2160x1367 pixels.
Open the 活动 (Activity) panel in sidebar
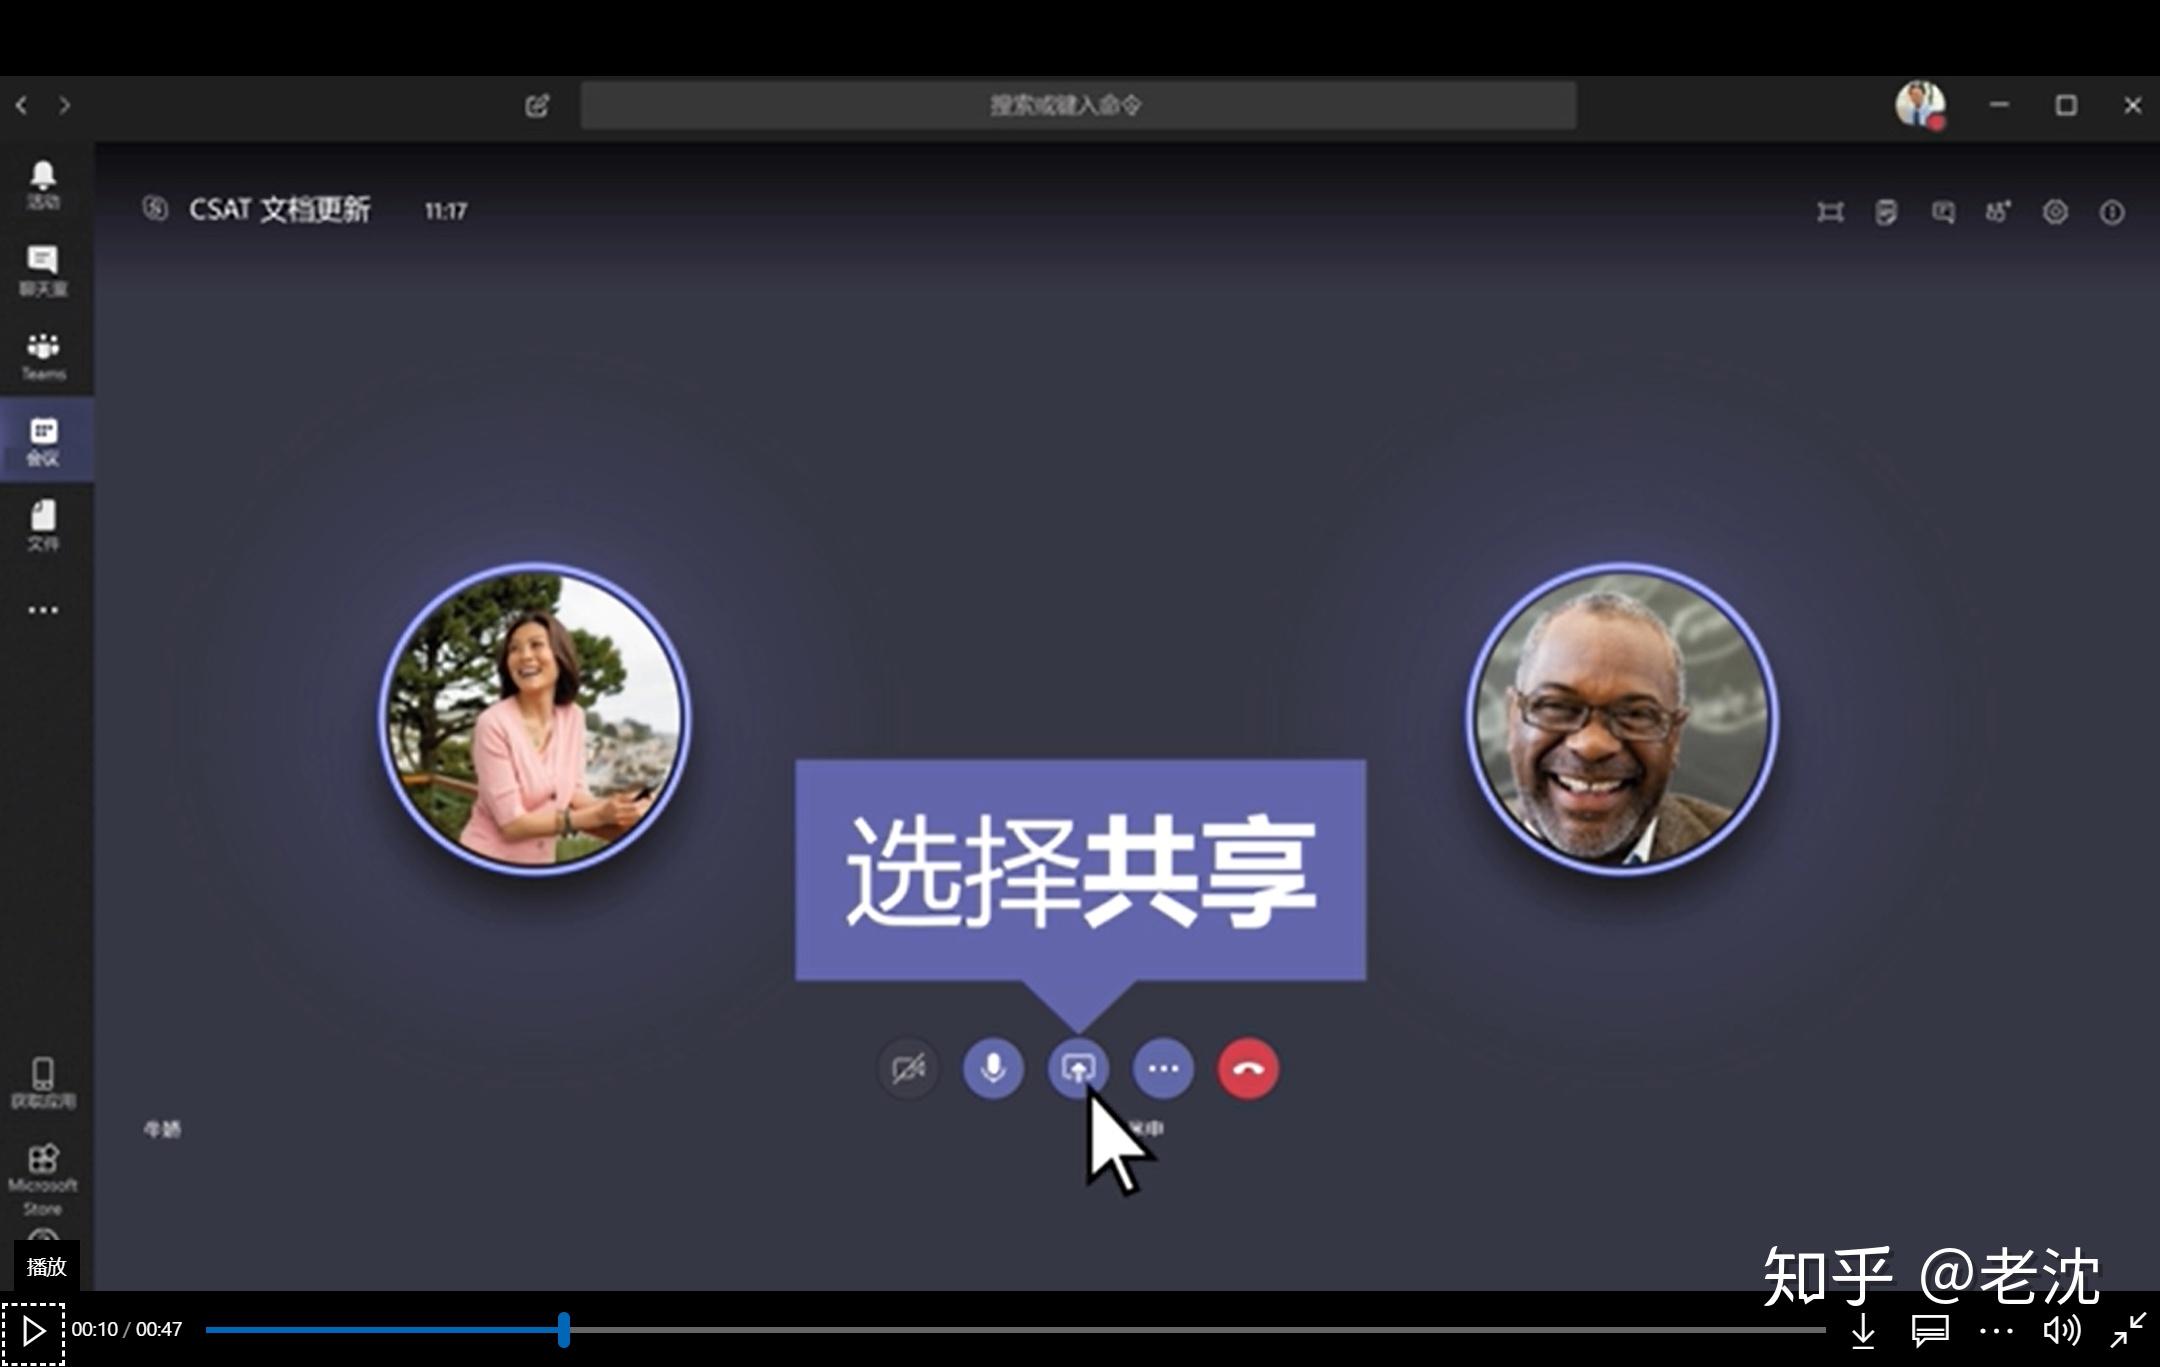[x=43, y=185]
